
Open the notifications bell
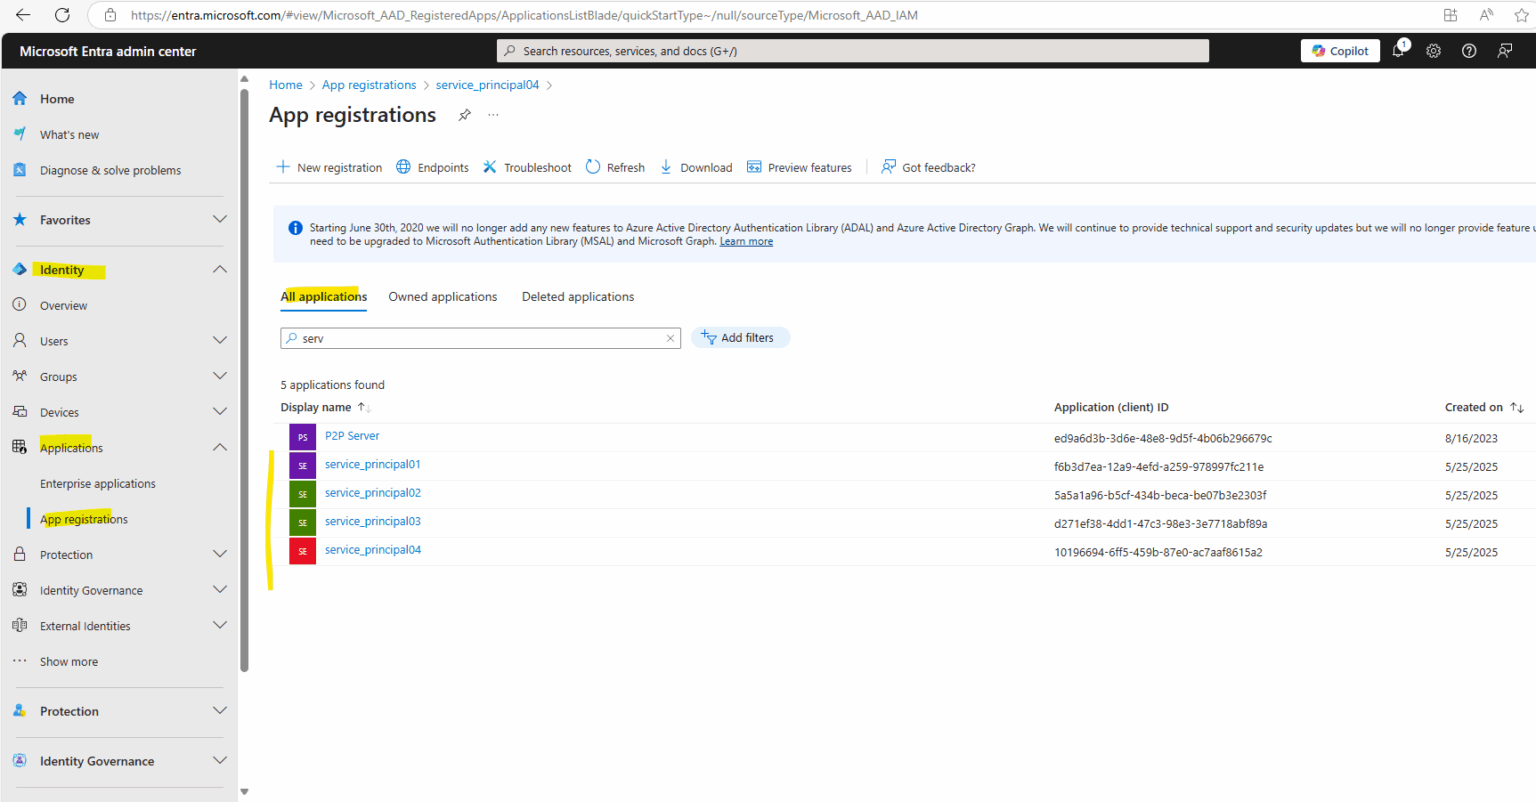(x=1398, y=50)
